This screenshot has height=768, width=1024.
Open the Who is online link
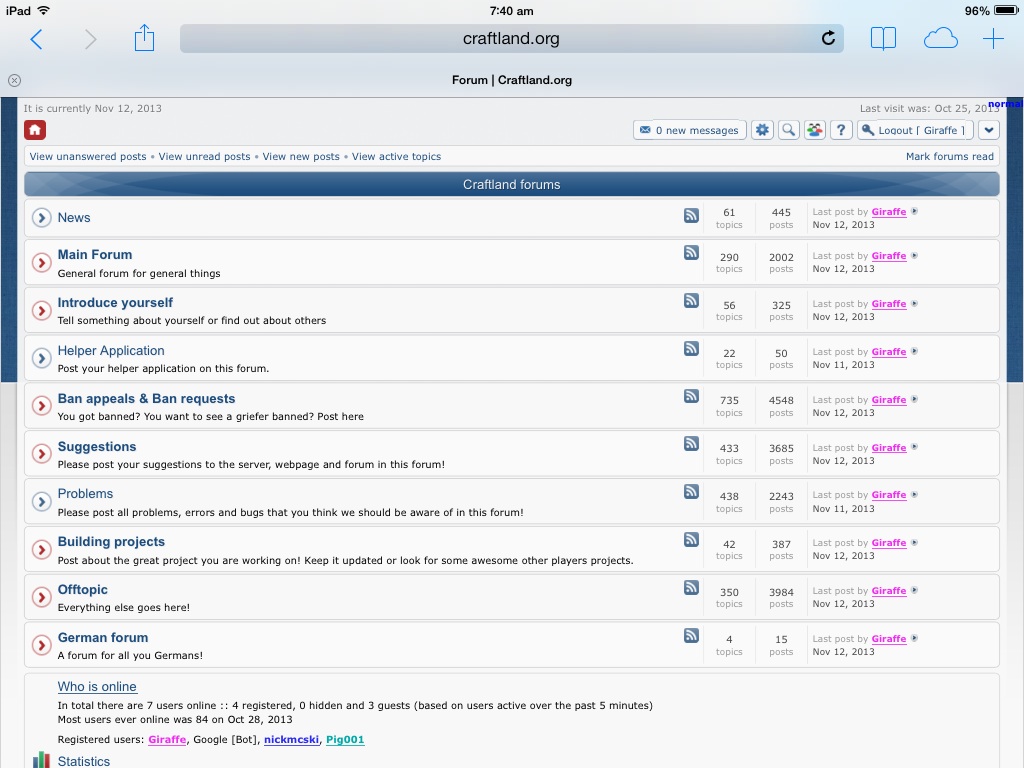click(97, 686)
